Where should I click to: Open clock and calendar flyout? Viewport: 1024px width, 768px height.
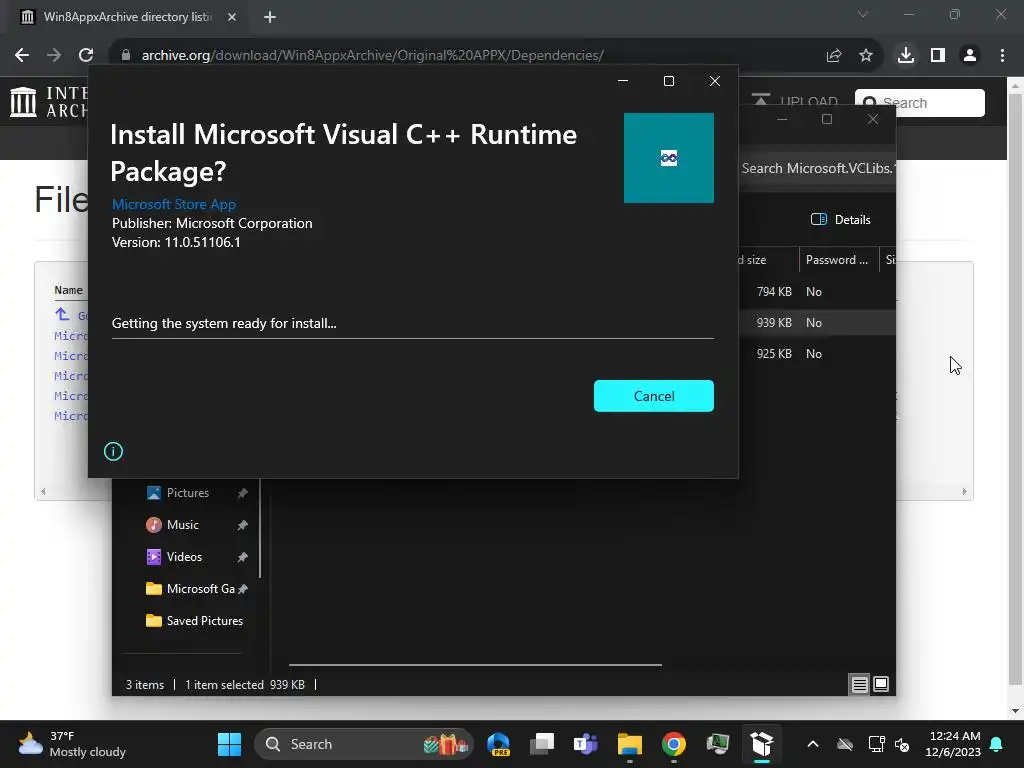tap(953, 744)
